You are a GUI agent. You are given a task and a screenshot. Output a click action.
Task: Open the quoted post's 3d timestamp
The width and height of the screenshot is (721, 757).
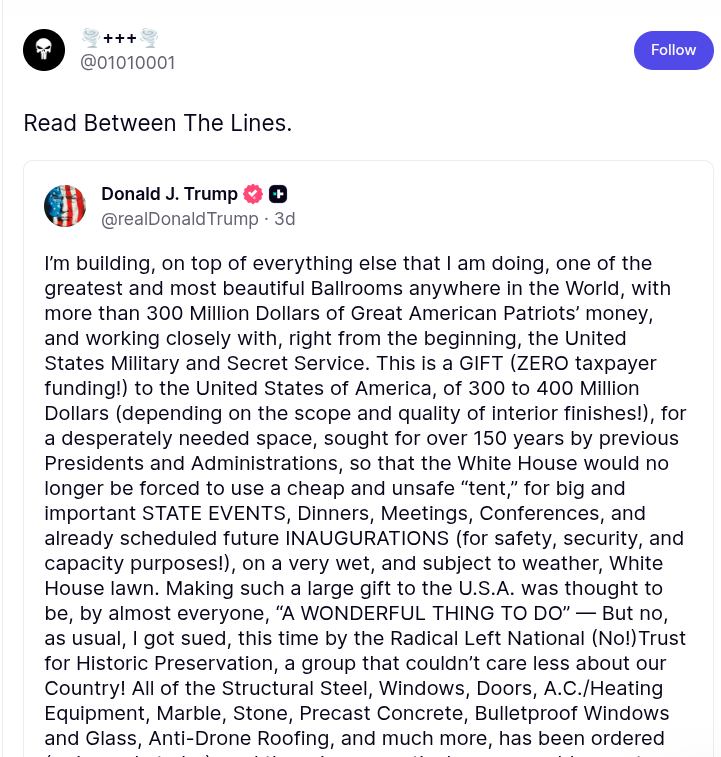click(284, 219)
